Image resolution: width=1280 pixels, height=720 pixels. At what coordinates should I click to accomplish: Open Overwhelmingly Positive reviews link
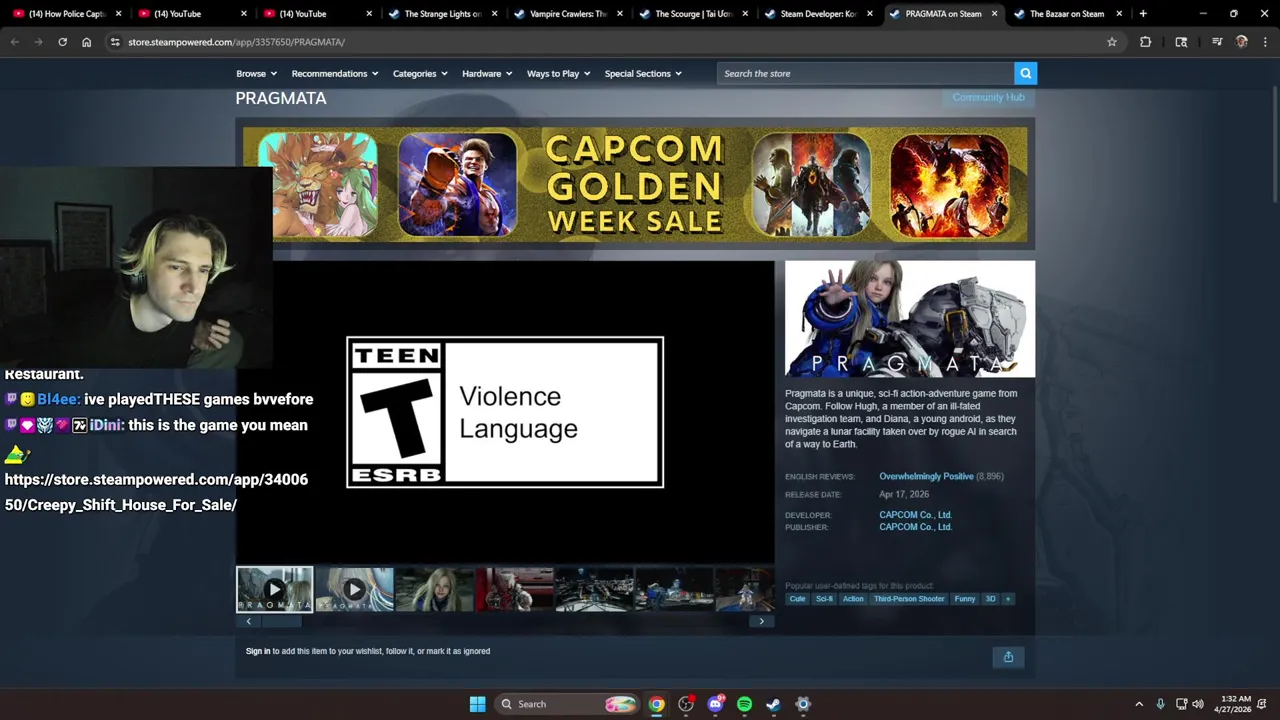click(x=926, y=476)
